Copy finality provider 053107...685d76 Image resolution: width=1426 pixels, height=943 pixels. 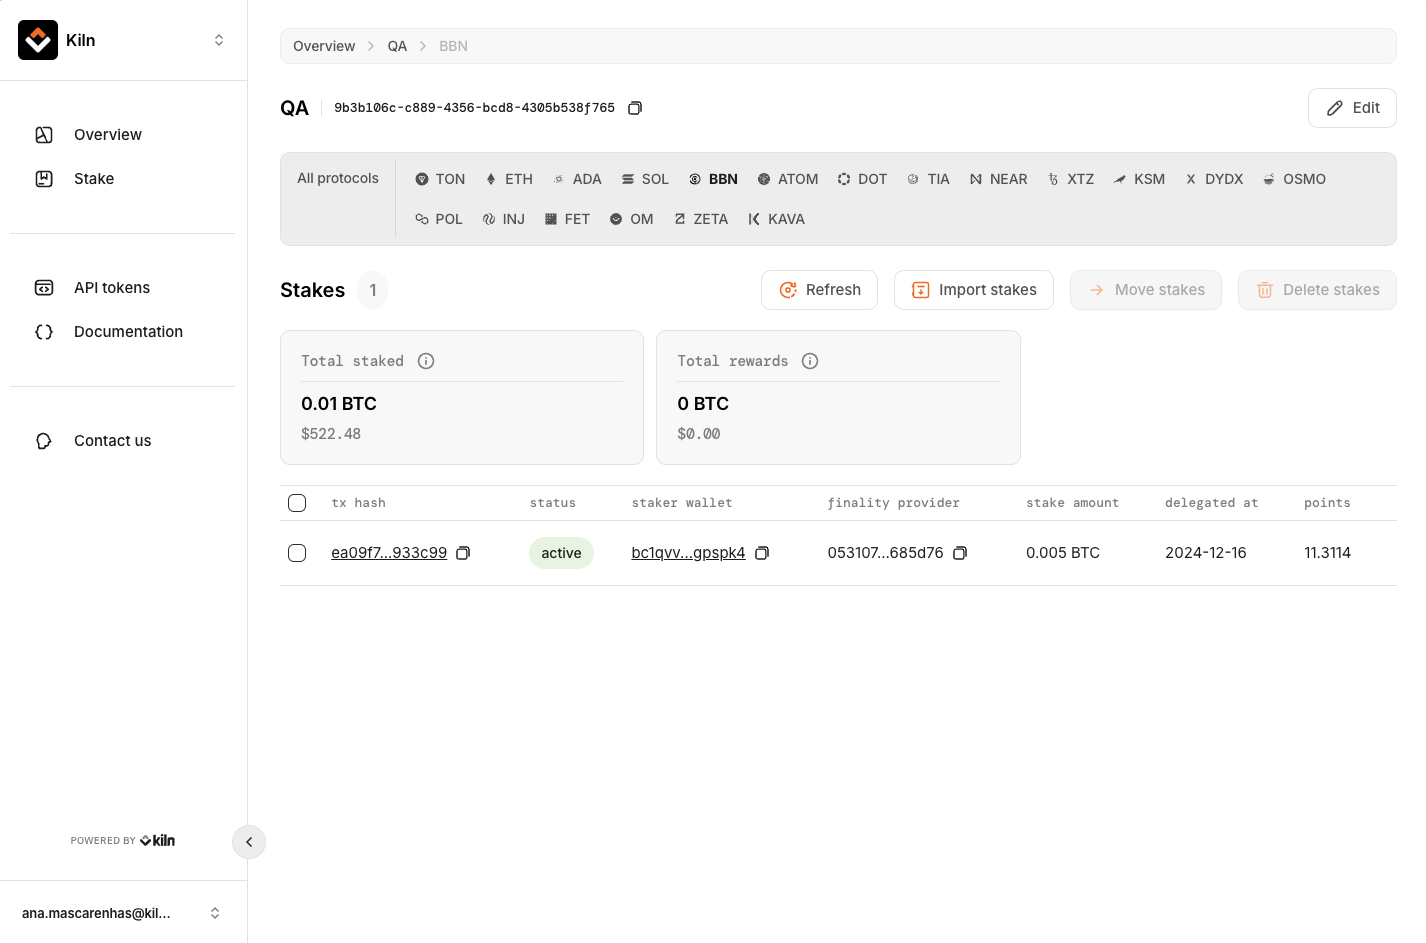point(960,553)
